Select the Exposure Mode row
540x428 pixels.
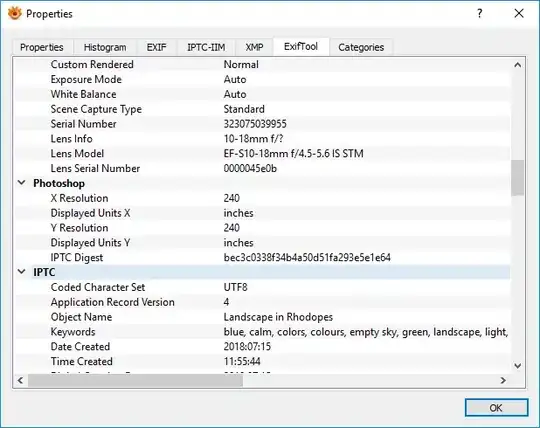pos(262,79)
